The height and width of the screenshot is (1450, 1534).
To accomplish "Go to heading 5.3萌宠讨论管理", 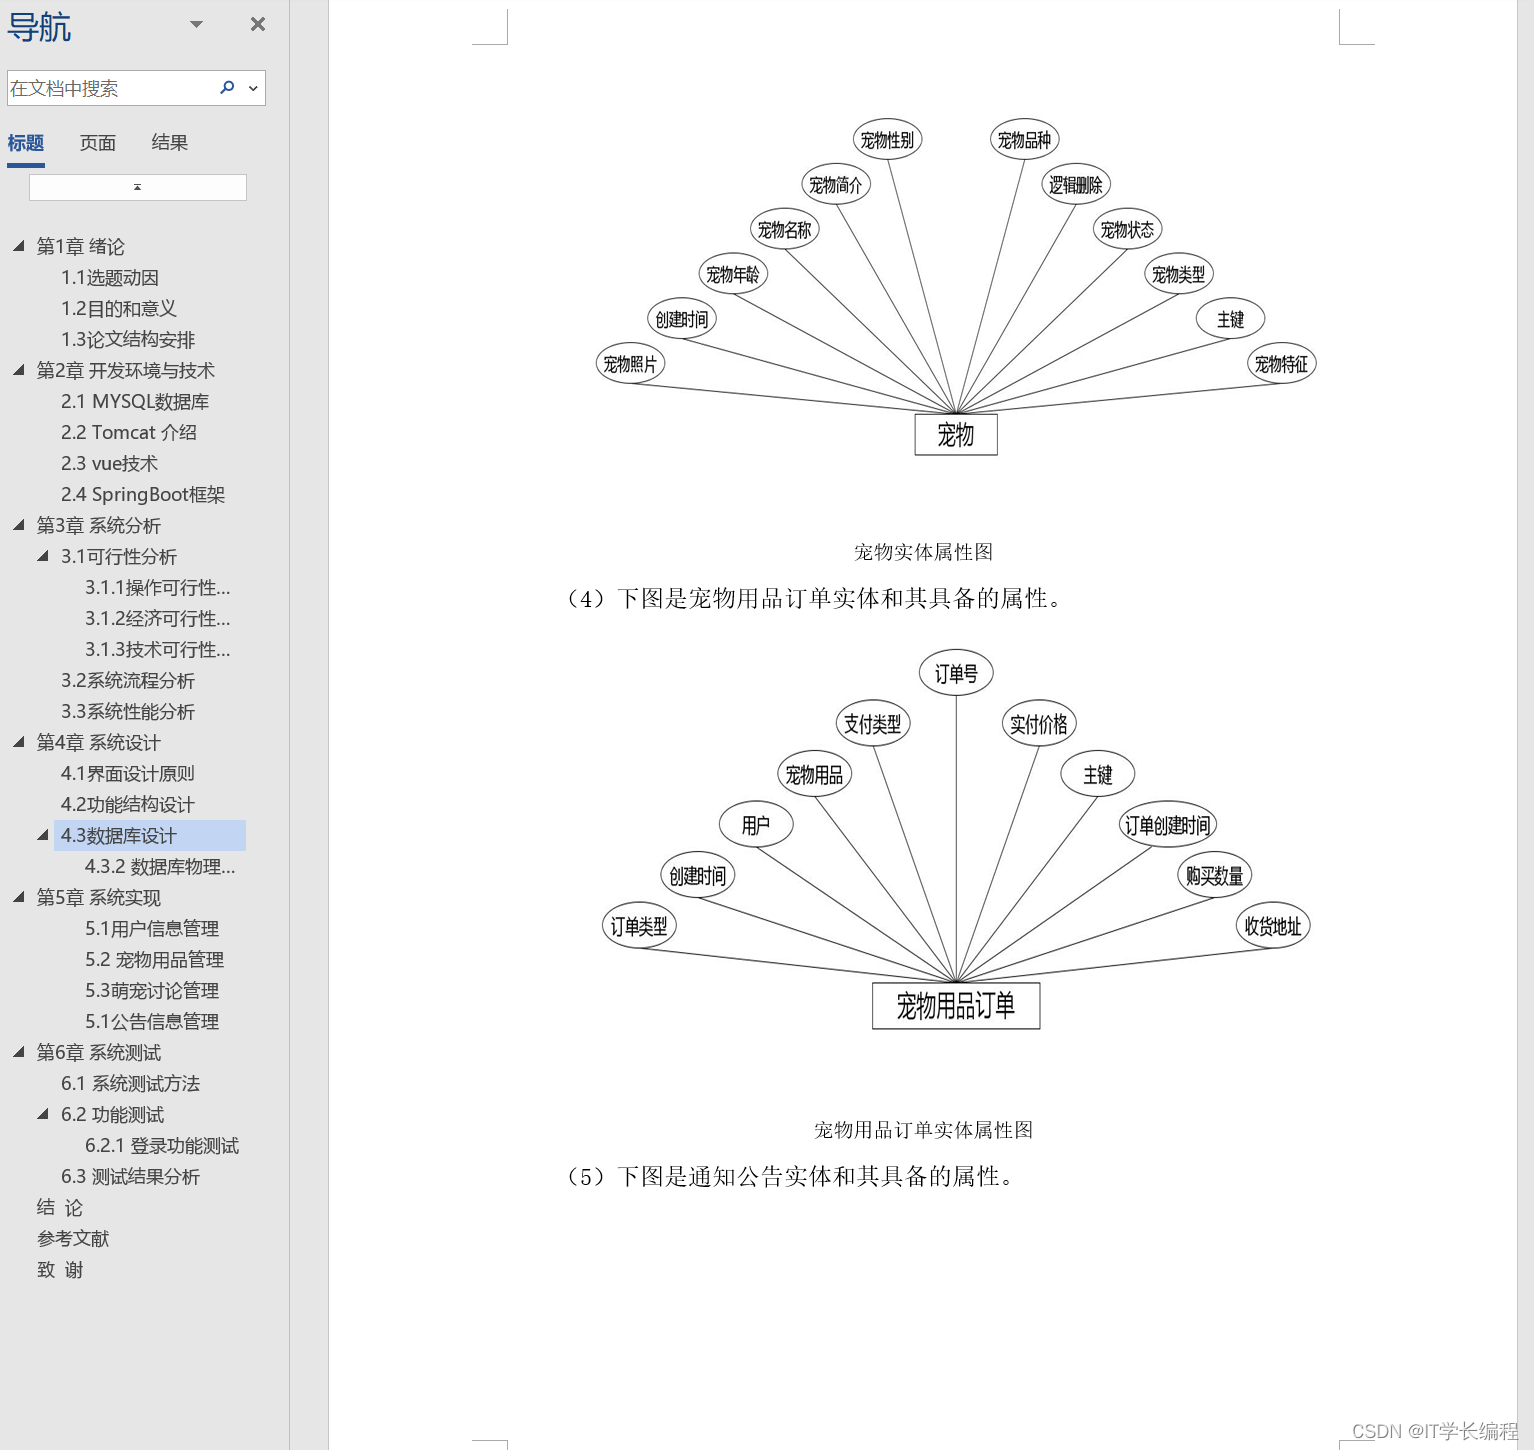I will tap(152, 990).
